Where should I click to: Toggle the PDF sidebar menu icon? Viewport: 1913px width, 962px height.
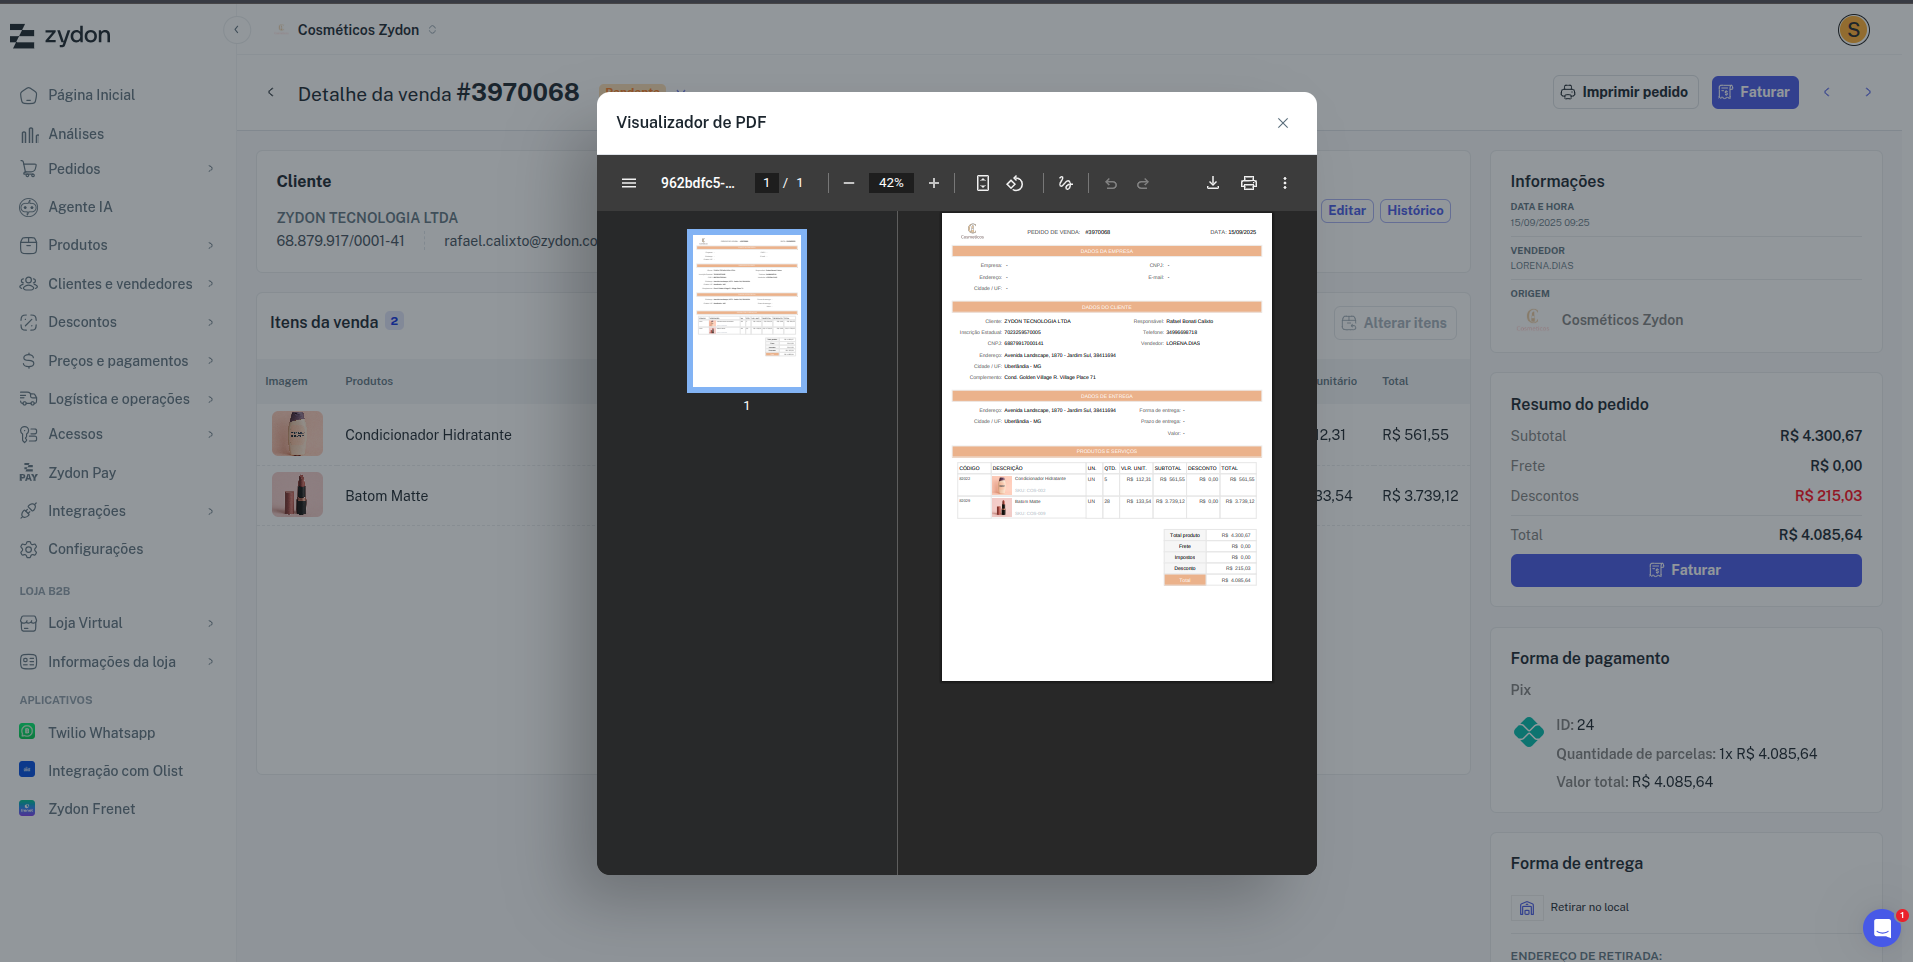coord(629,183)
